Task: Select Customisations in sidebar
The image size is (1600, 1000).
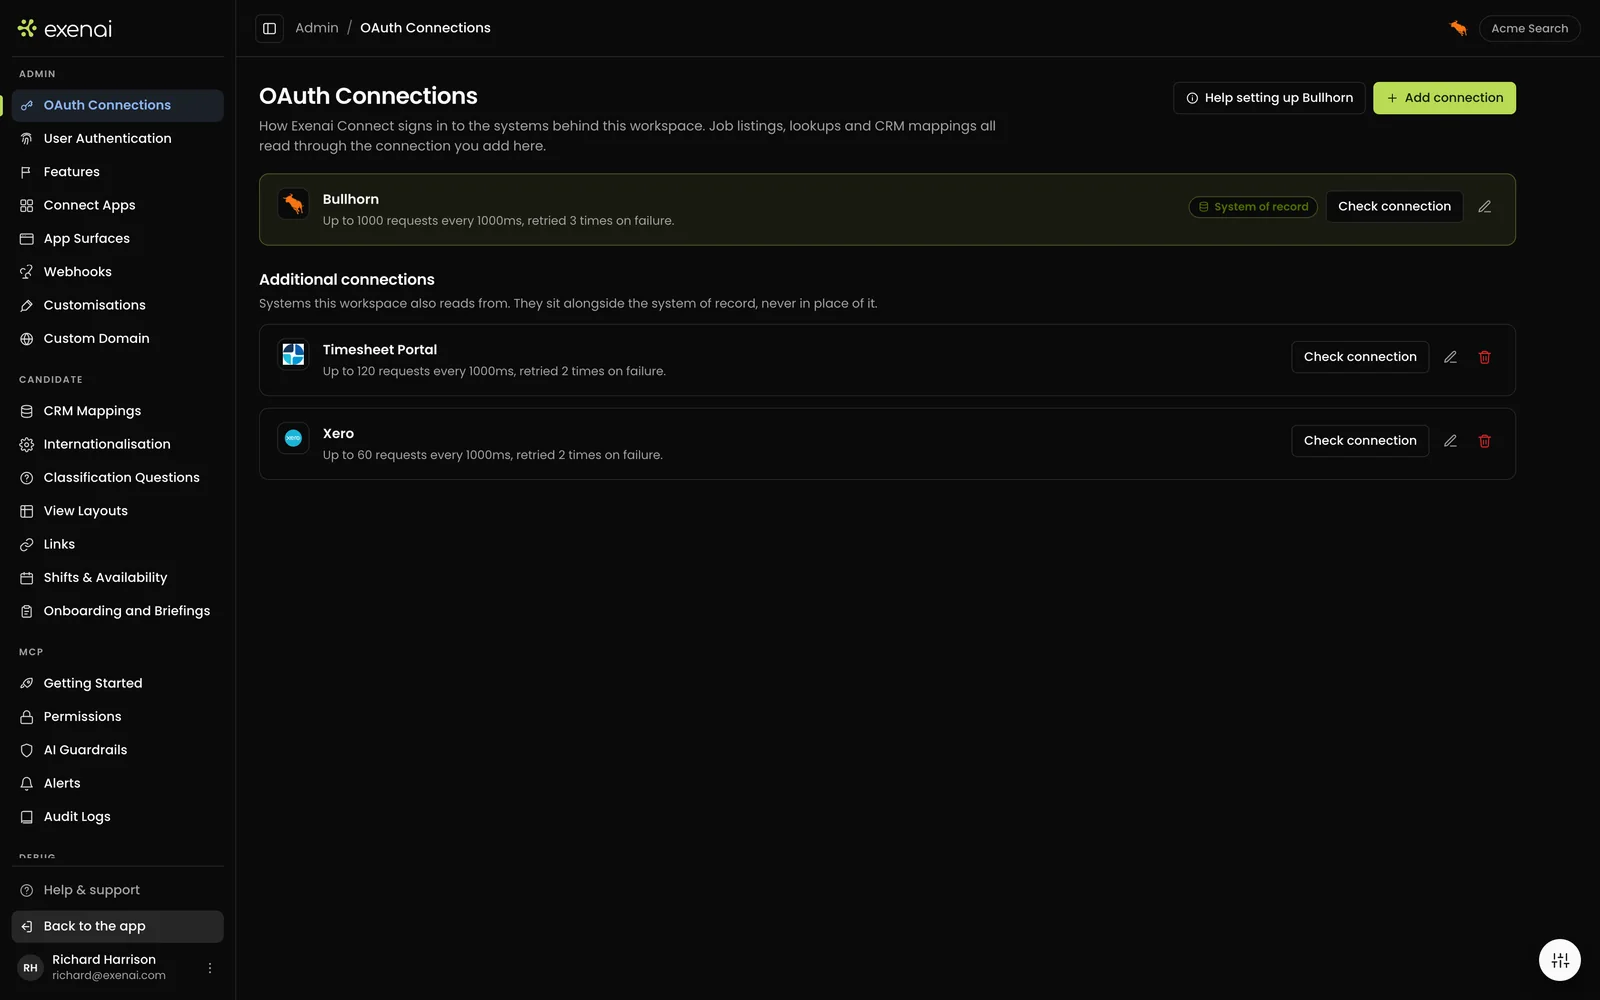Action: coord(118,305)
